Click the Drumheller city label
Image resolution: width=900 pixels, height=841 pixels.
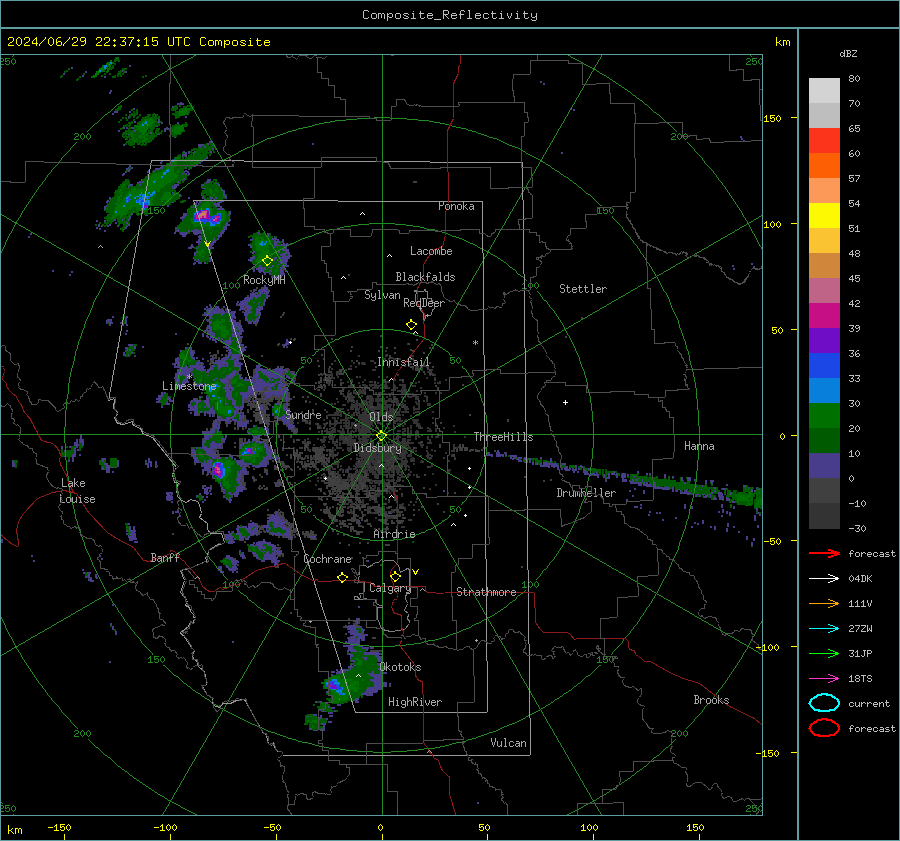click(586, 493)
